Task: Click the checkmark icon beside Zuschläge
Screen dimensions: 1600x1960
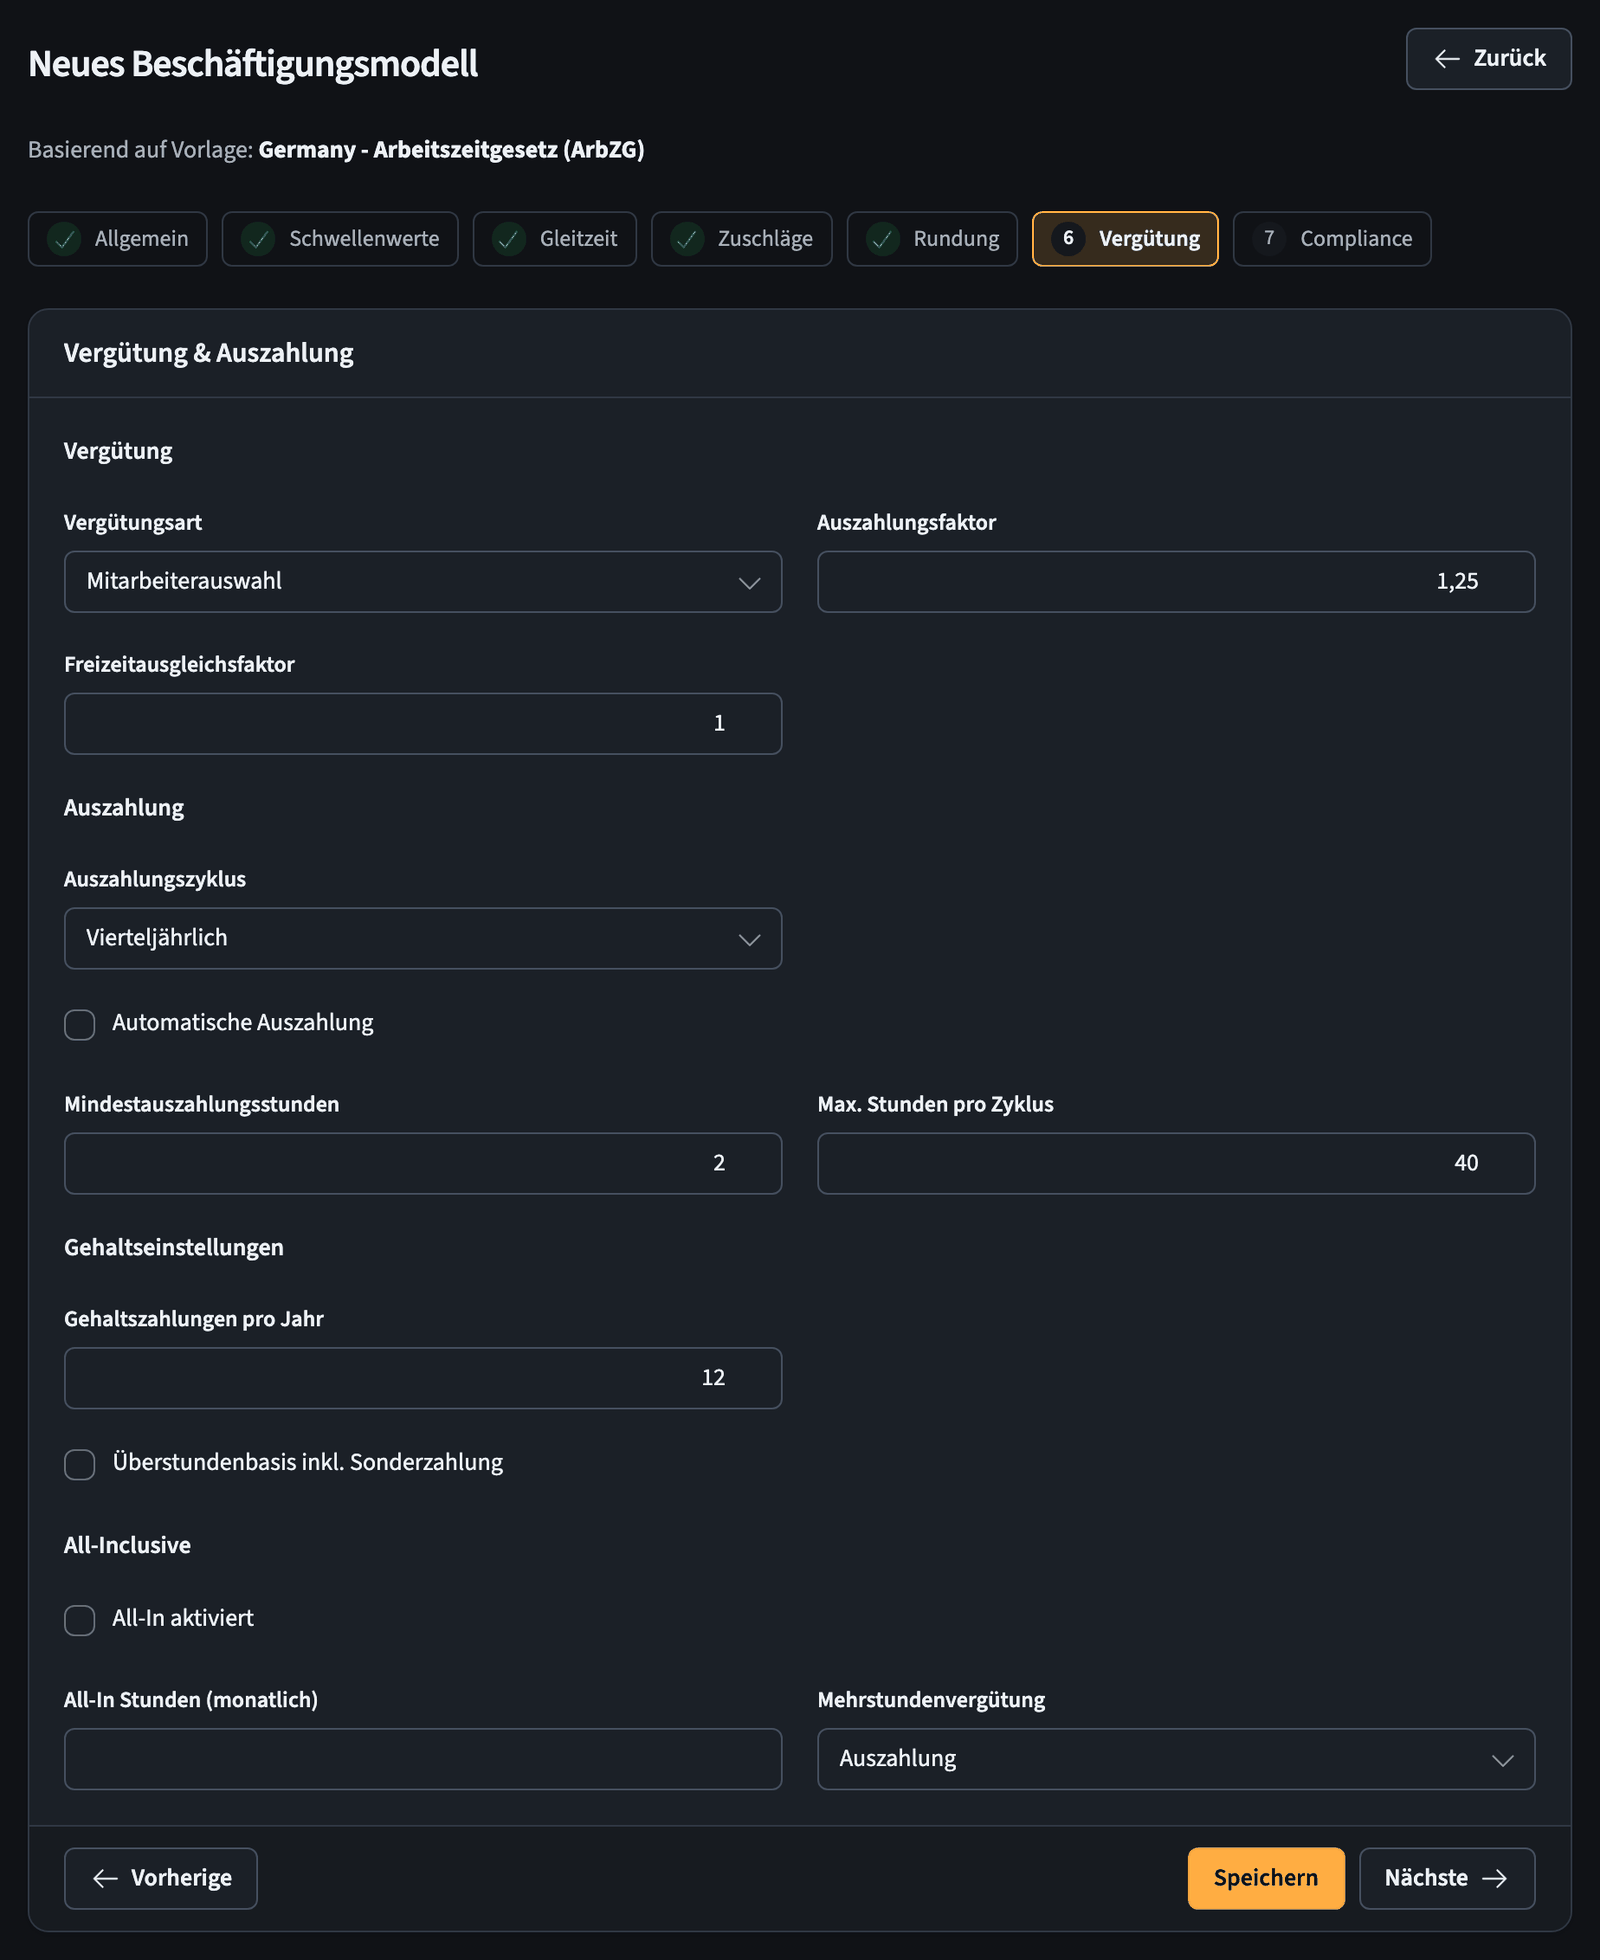Action: click(x=687, y=239)
